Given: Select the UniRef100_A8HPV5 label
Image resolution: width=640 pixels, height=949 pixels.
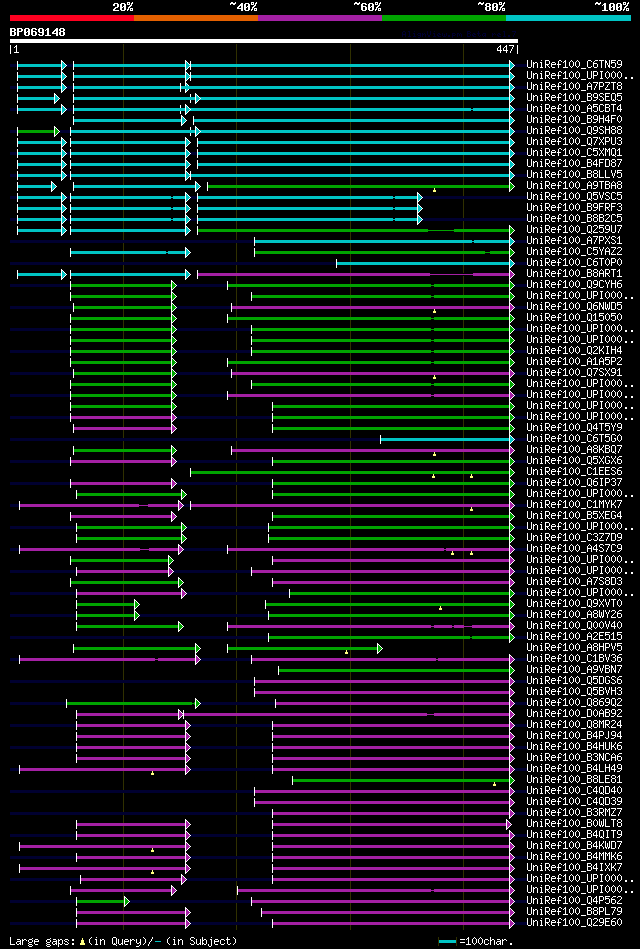Looking at the screenshot, I should (x=574, y=648).
